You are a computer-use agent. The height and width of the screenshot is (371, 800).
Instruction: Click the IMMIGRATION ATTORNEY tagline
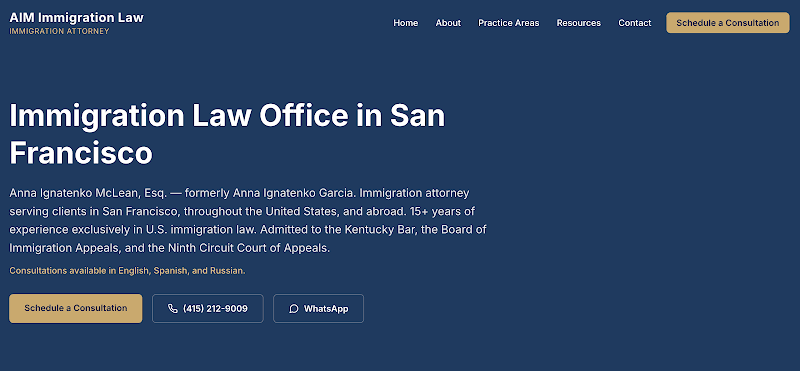(x=59, y=31)
